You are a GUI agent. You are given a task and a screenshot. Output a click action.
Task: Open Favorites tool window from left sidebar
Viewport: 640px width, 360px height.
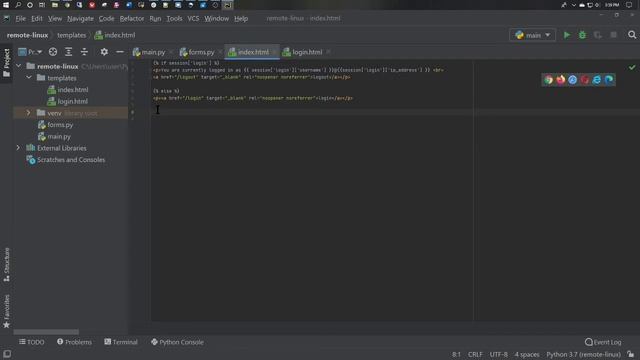tap(7, 311)
